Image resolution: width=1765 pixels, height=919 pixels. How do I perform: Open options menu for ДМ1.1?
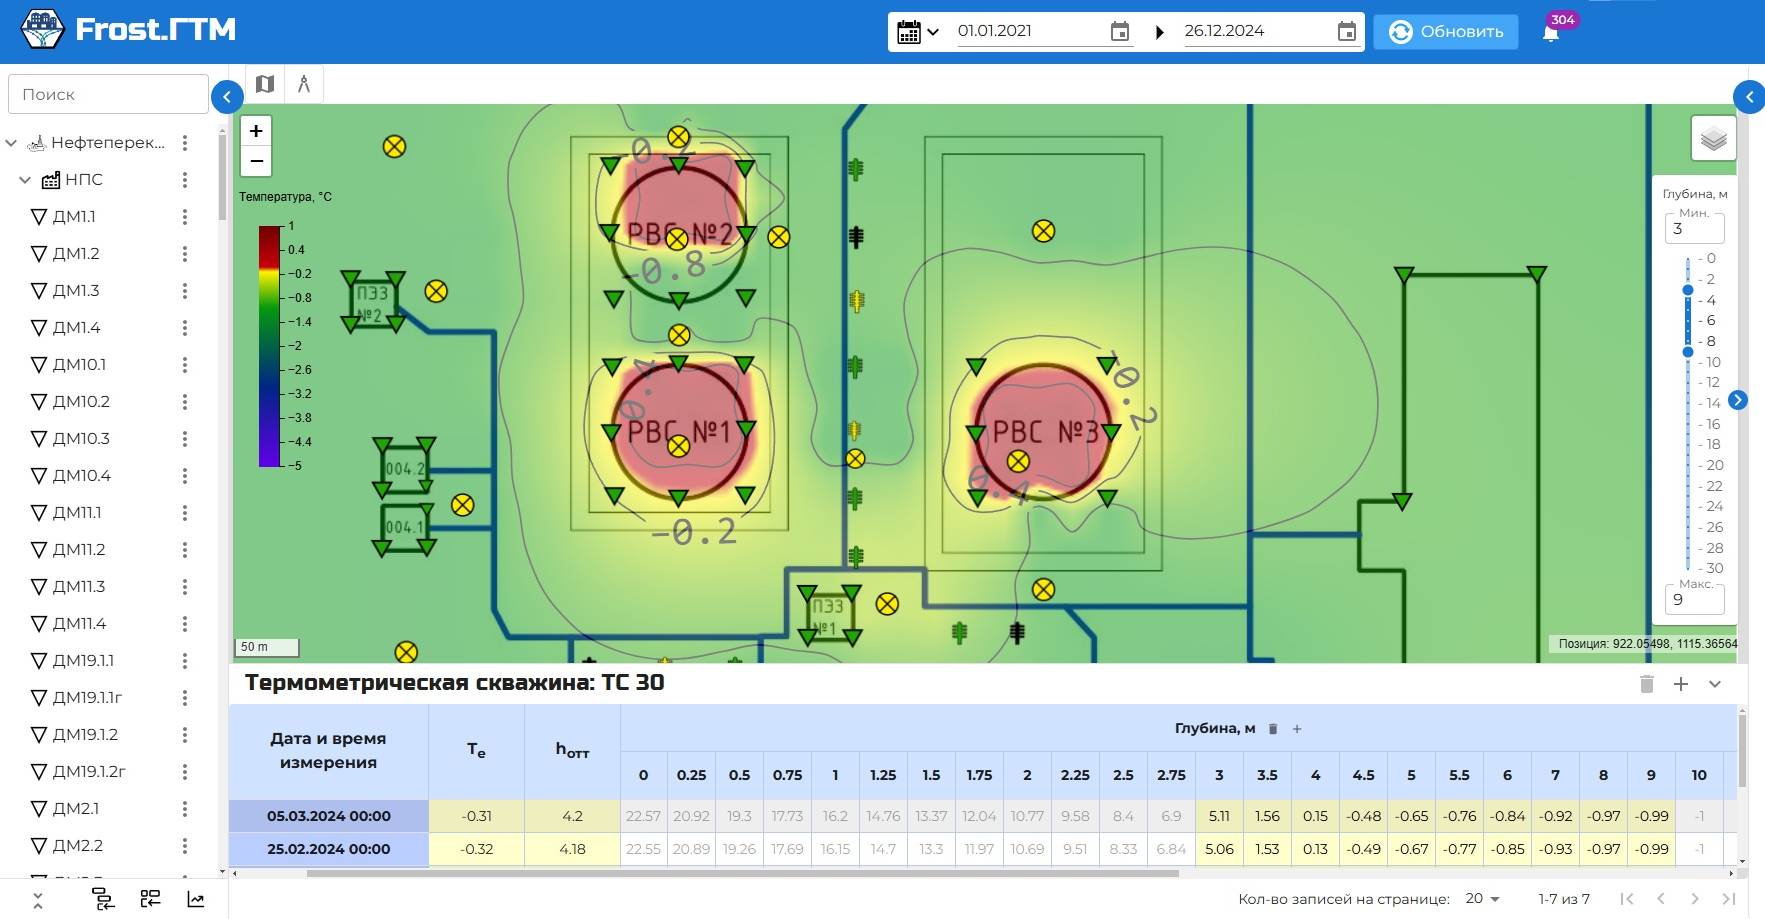185,217
